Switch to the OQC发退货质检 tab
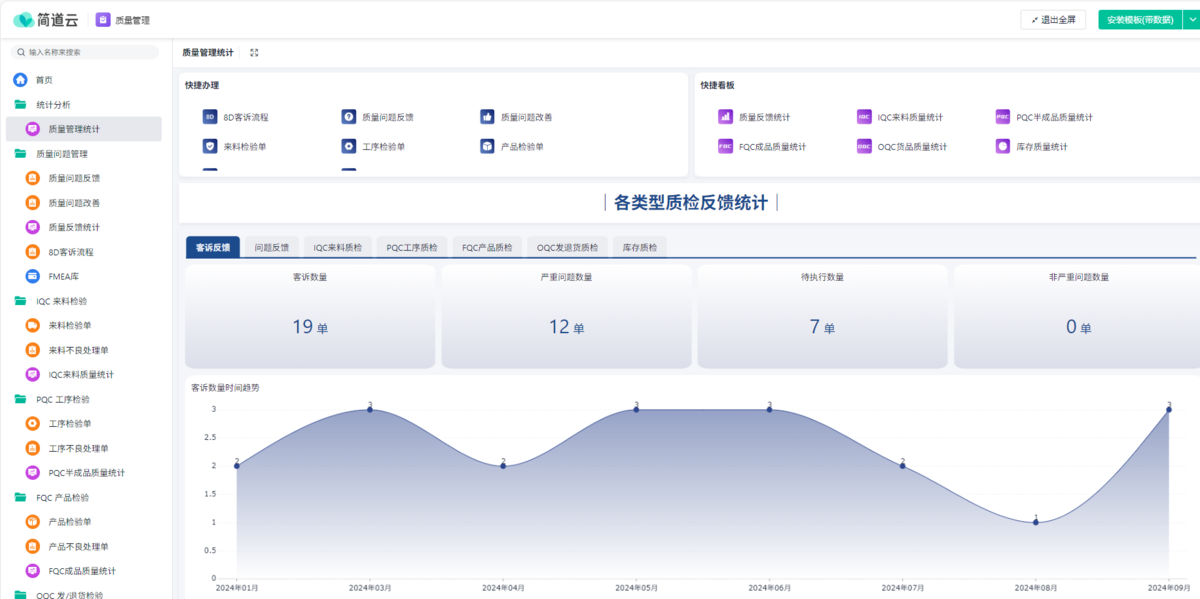This screenshot has width=1200, height=599. coord(567,247)
